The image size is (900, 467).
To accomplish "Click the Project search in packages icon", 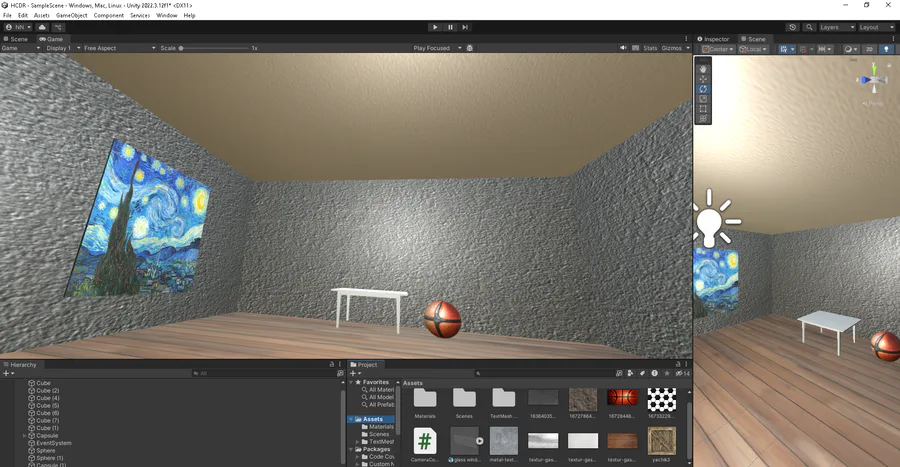I will (x=619, y=373).
